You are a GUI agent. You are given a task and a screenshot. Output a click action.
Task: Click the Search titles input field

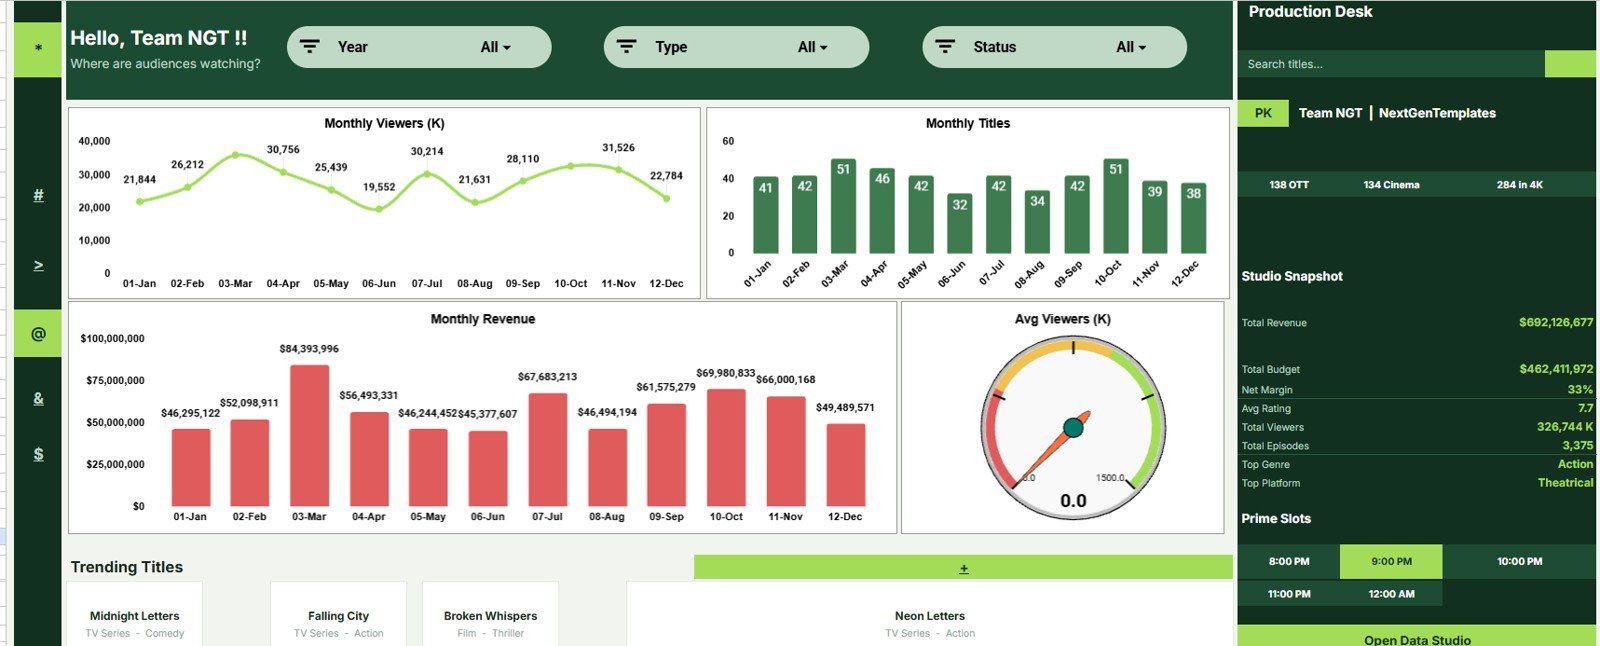tap(1390, 64)
